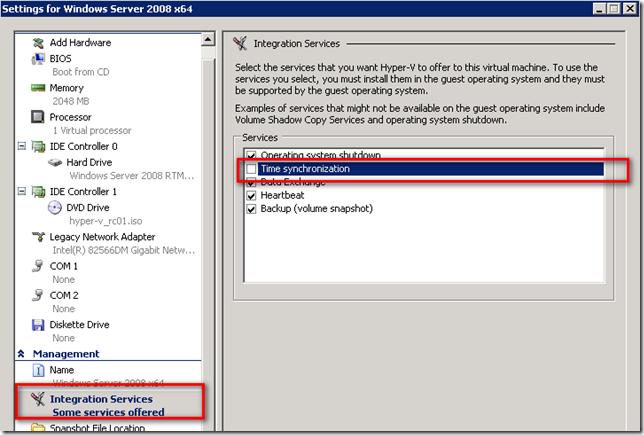Click 'Windows Server 2008 RTM...' disk name
This screenshot has width=644, height=435.
click(132, 176)
